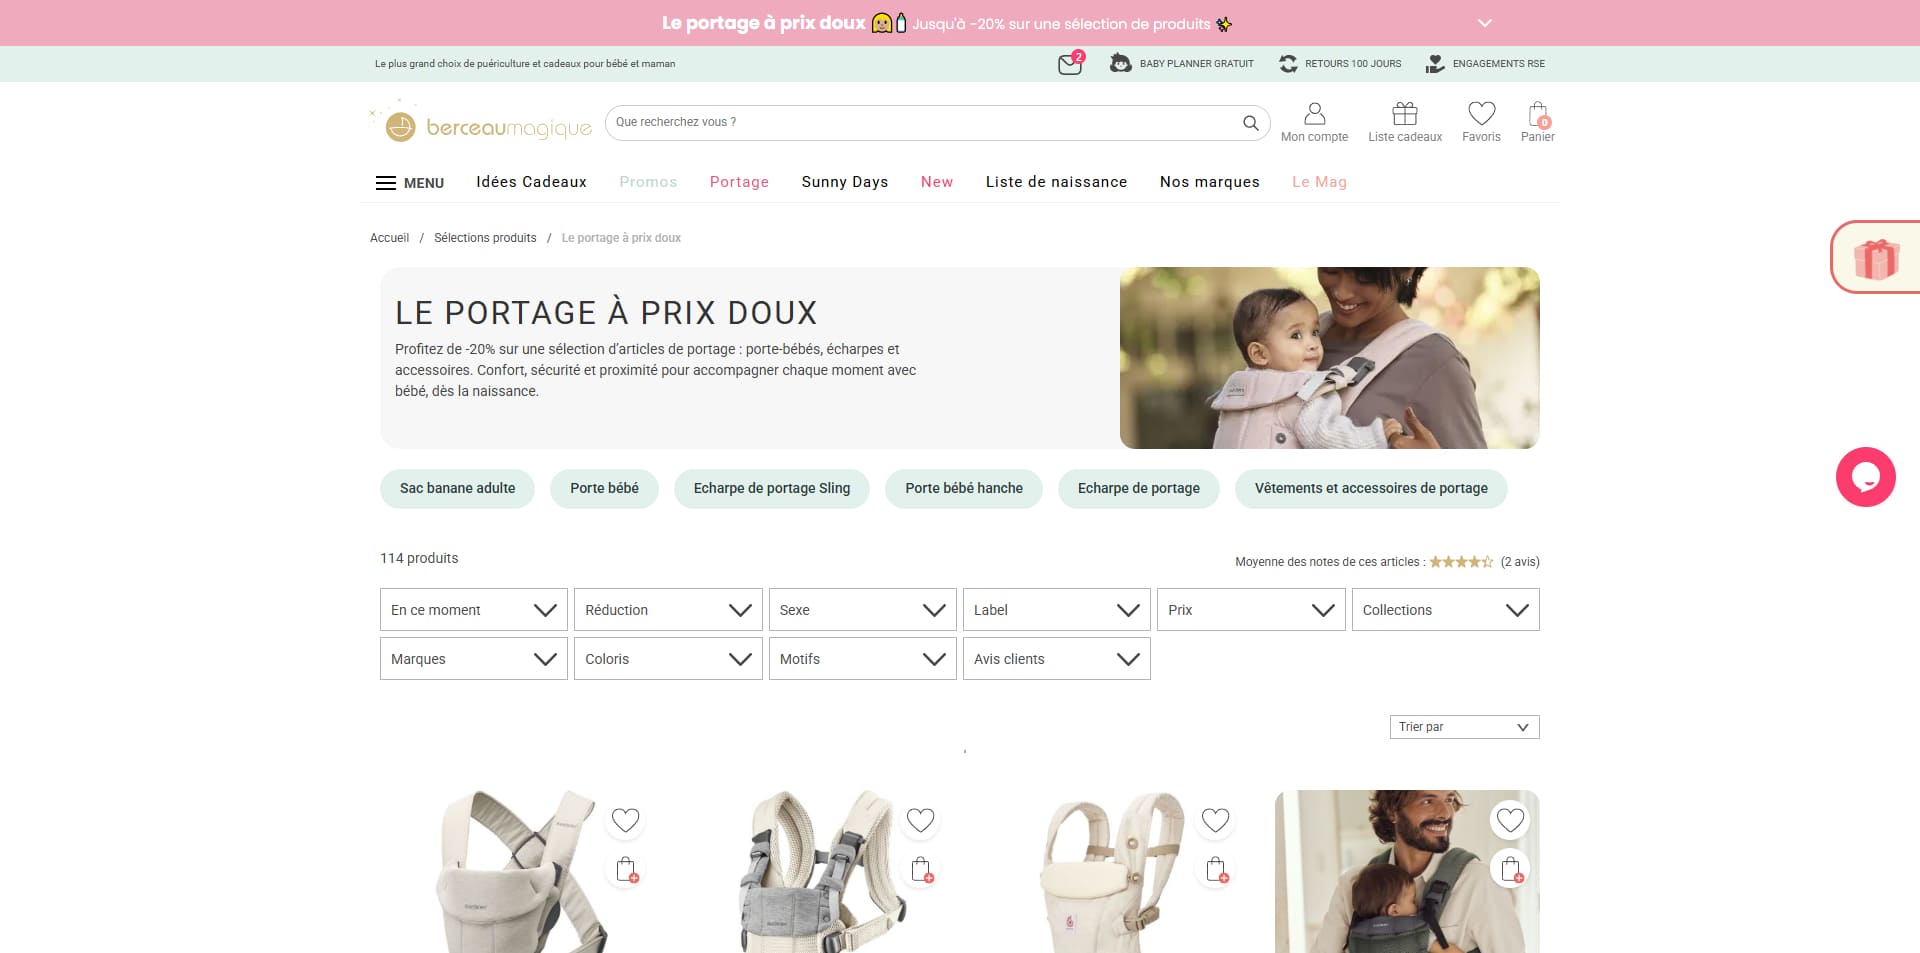The height and width of the screenshot is (953, 1920).
Task: Favorite the third cream carrier
Action: tap(1216, 821)
